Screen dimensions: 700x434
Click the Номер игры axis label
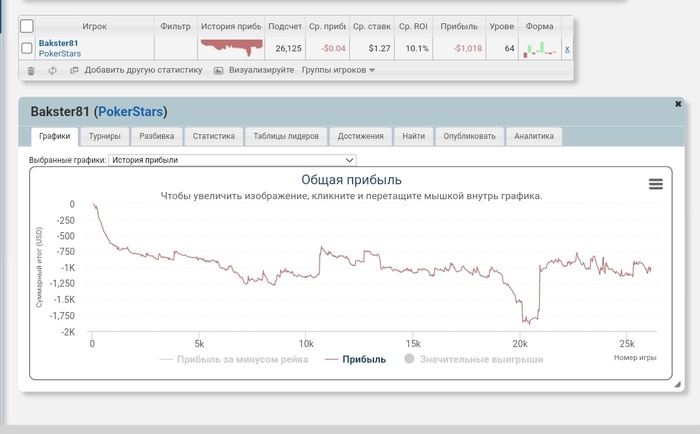[x=635, y=358]
